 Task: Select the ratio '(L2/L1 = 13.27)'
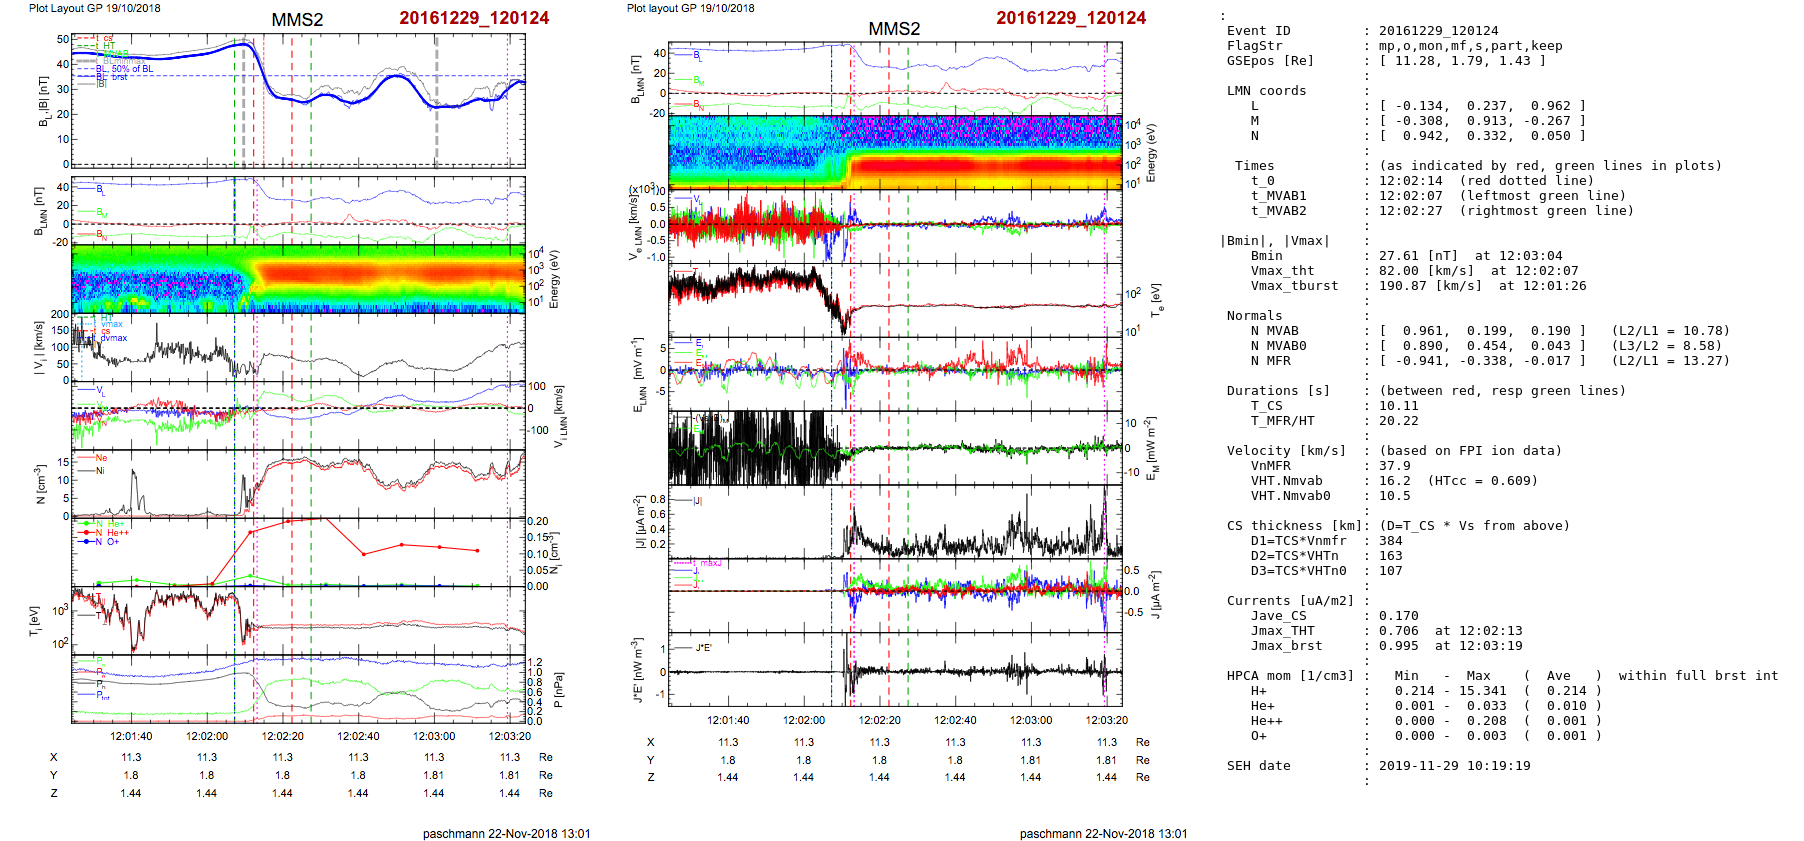[x=1671, y=361]
